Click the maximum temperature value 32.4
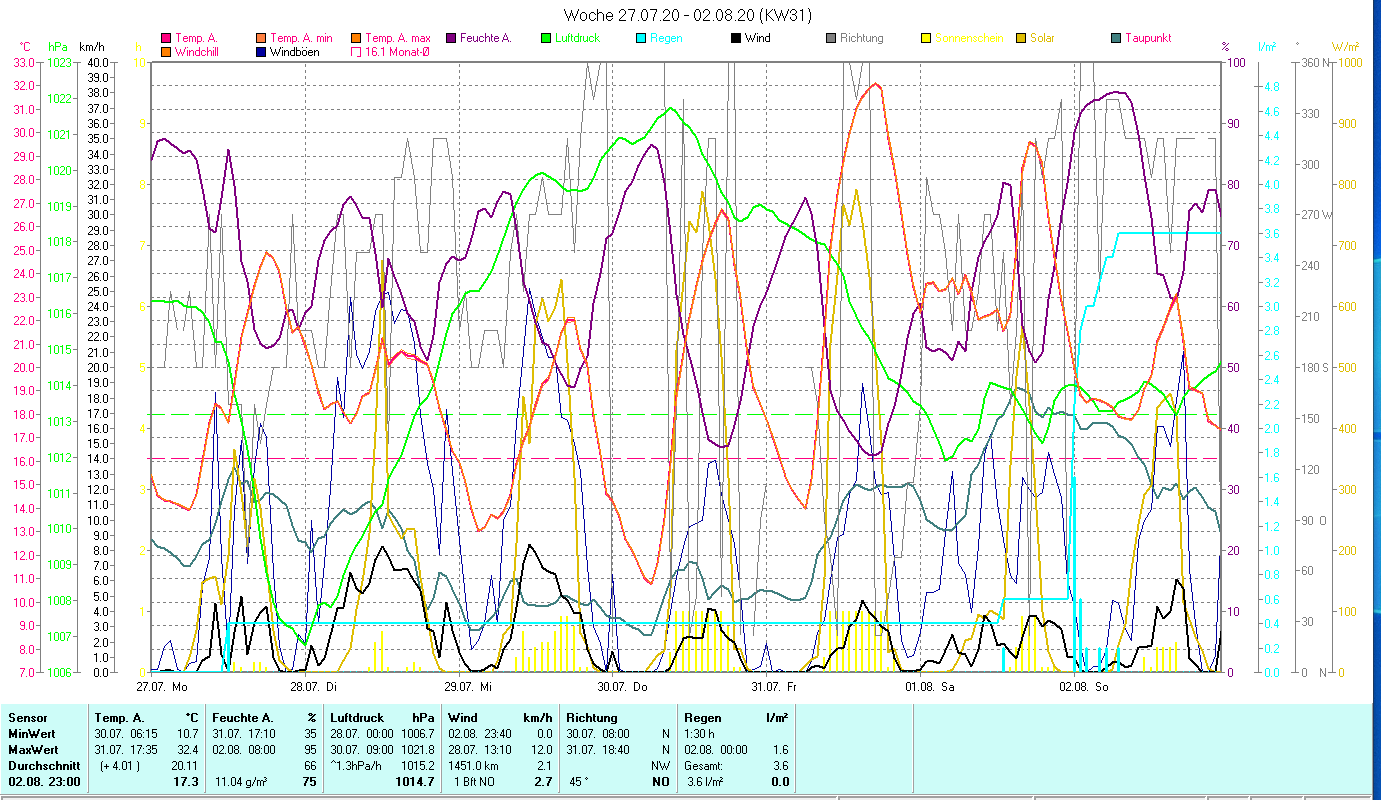 tap(187, 750)
